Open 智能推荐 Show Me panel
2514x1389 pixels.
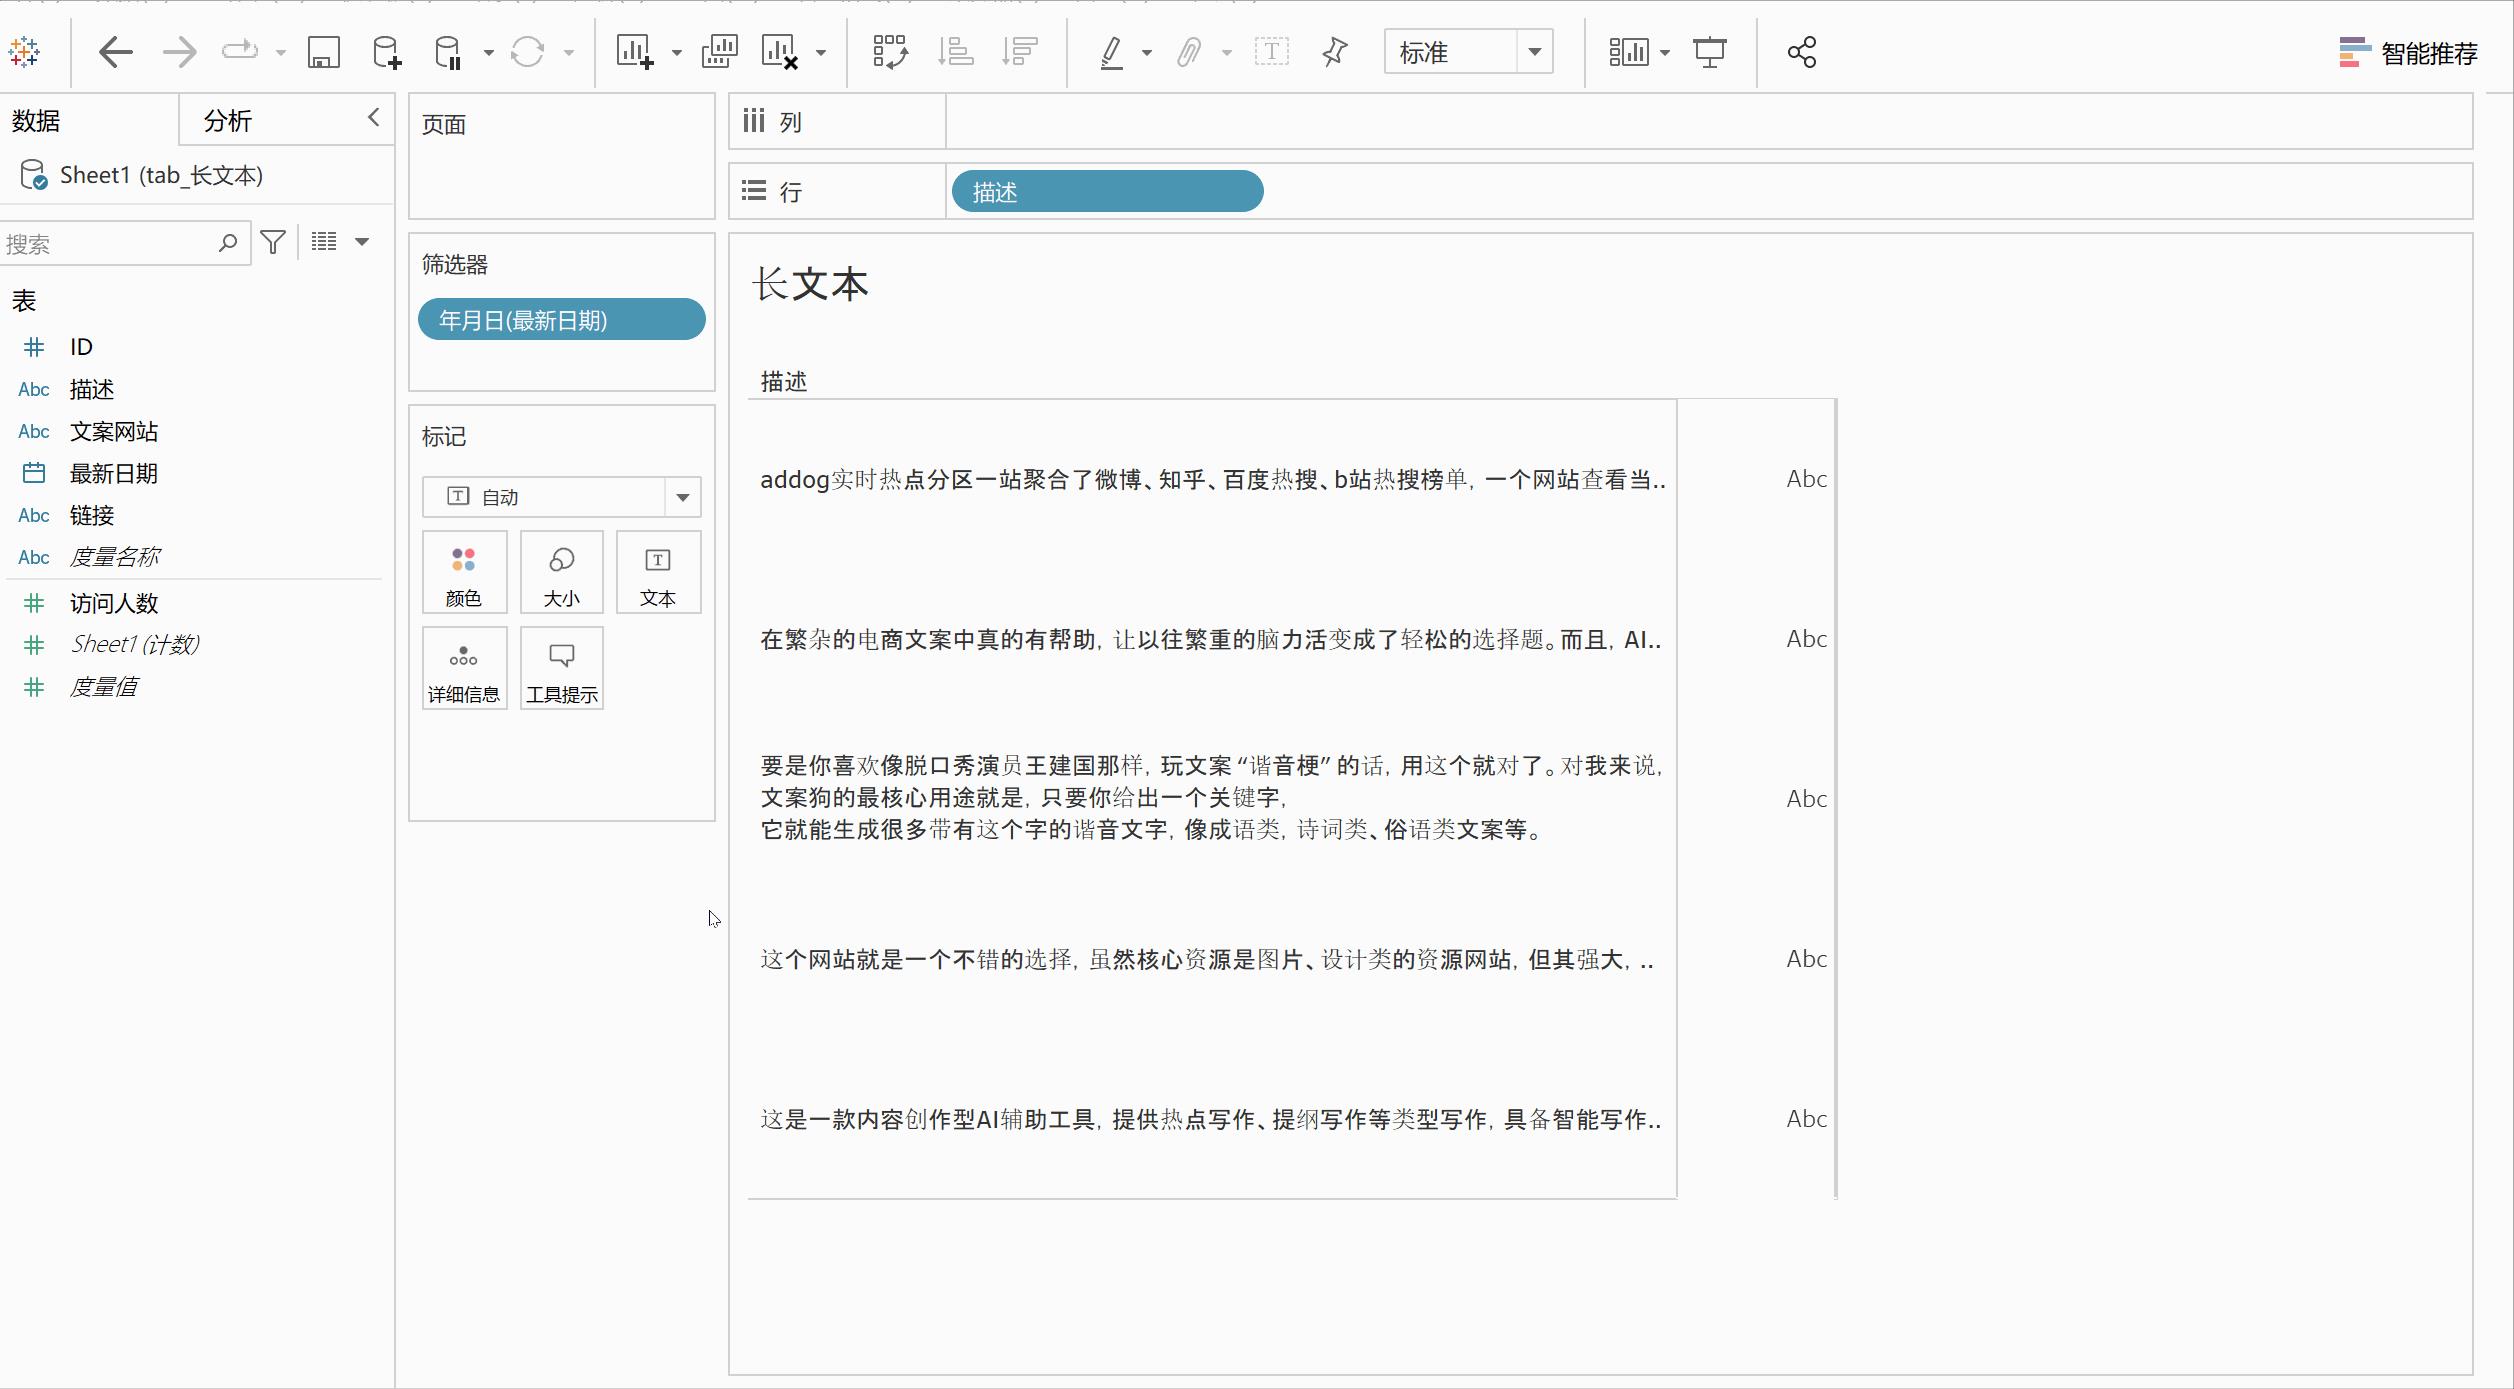coord(2408,53)
